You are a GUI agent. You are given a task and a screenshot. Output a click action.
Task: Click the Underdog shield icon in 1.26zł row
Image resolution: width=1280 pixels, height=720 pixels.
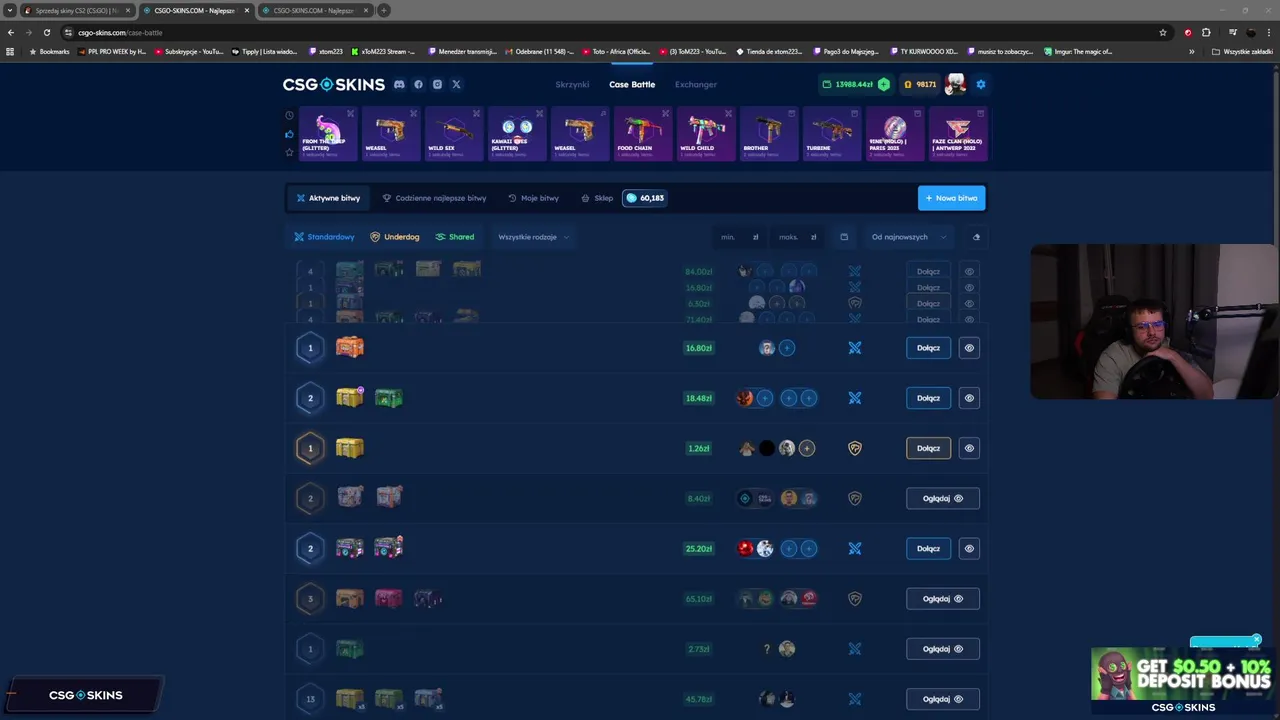pyautogui.click(x=855, y=448)
